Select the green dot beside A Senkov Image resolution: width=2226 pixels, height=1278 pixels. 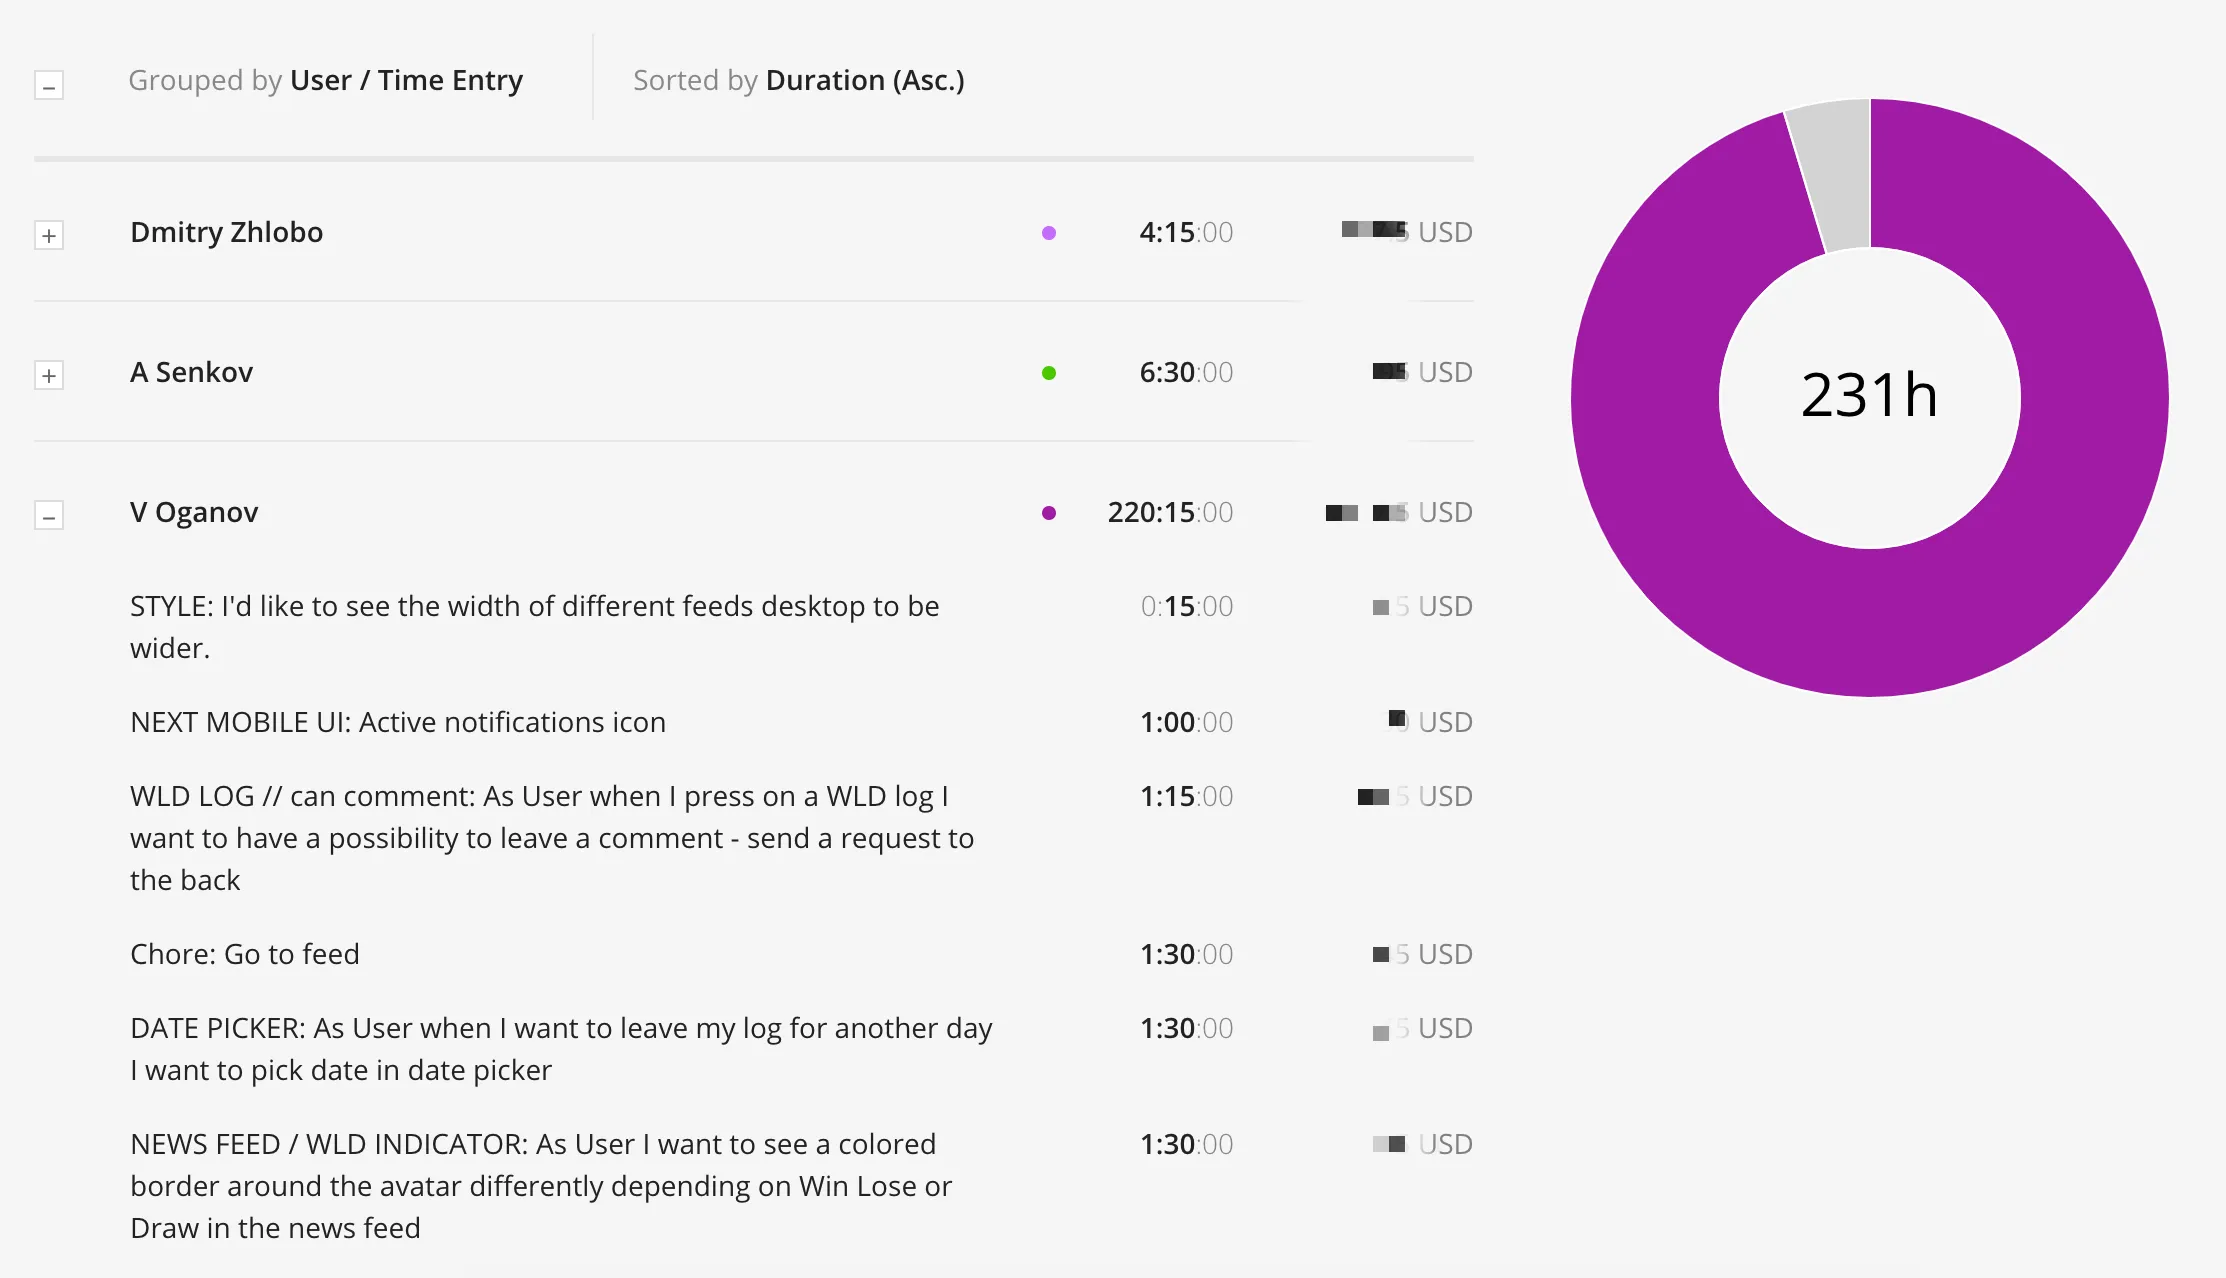click(x=1048, y=372)
